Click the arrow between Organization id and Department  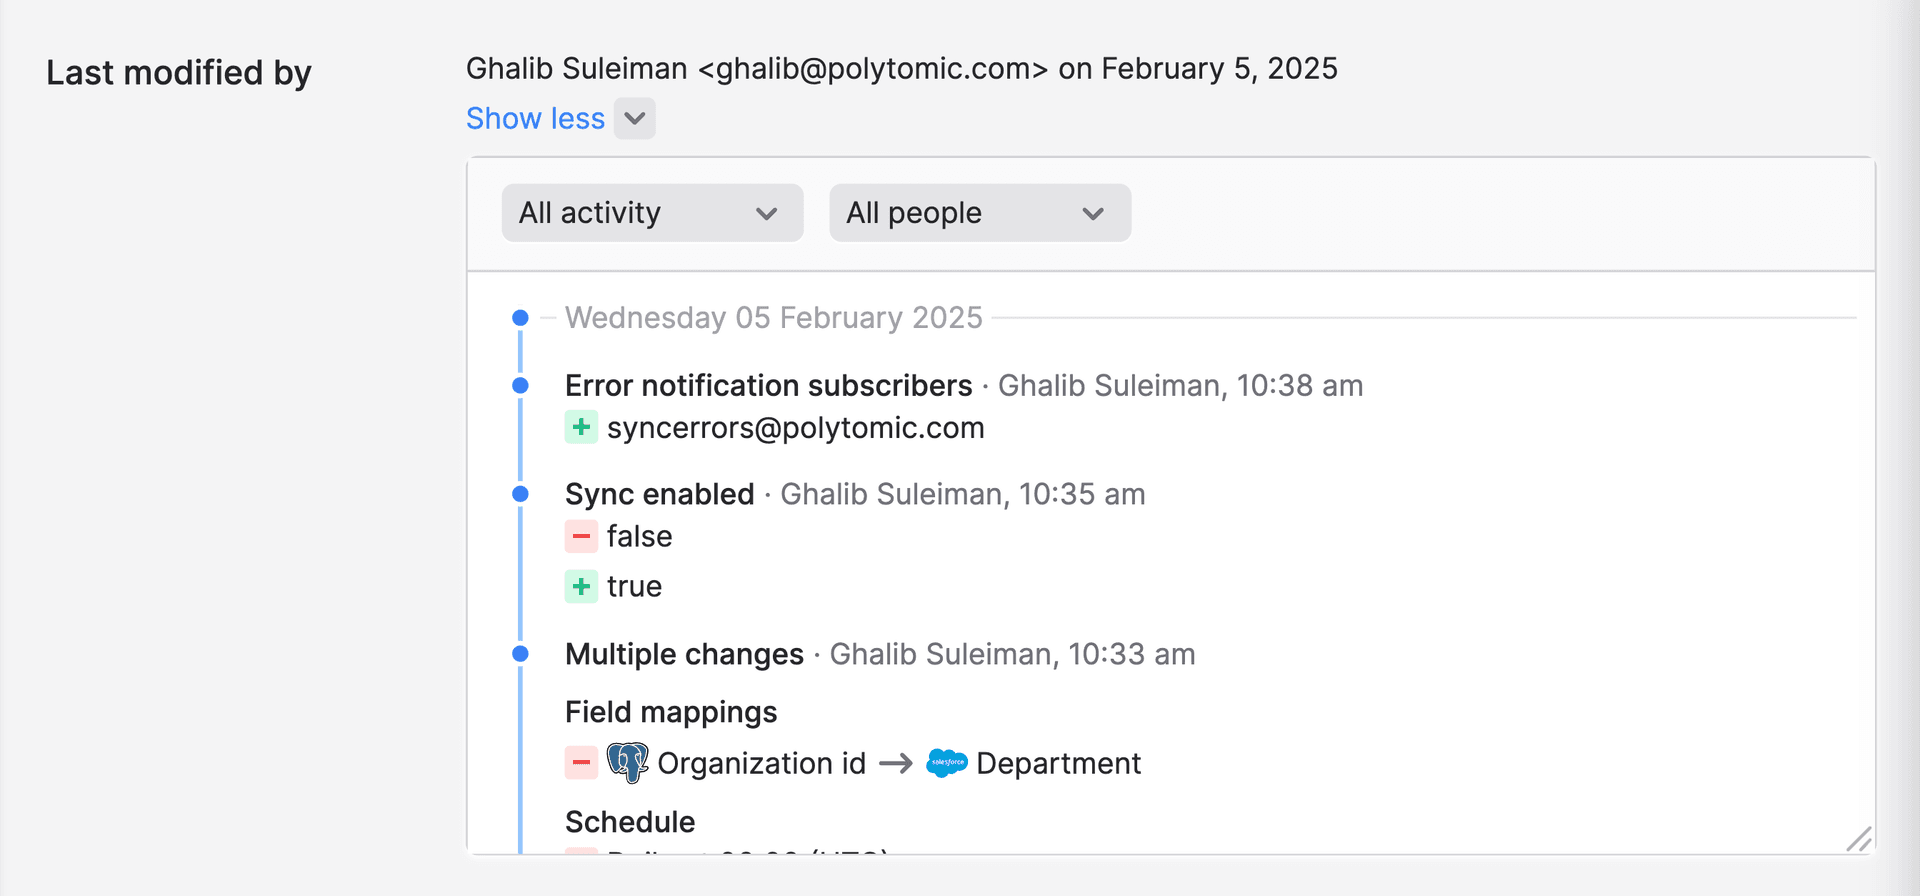tap(896, 764)
